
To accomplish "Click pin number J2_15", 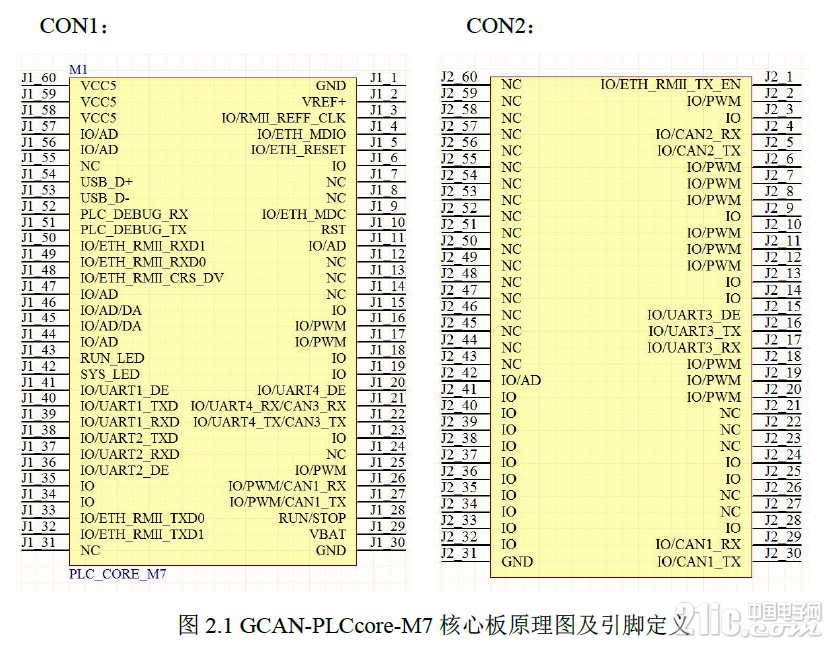I will tap(783, 306).
